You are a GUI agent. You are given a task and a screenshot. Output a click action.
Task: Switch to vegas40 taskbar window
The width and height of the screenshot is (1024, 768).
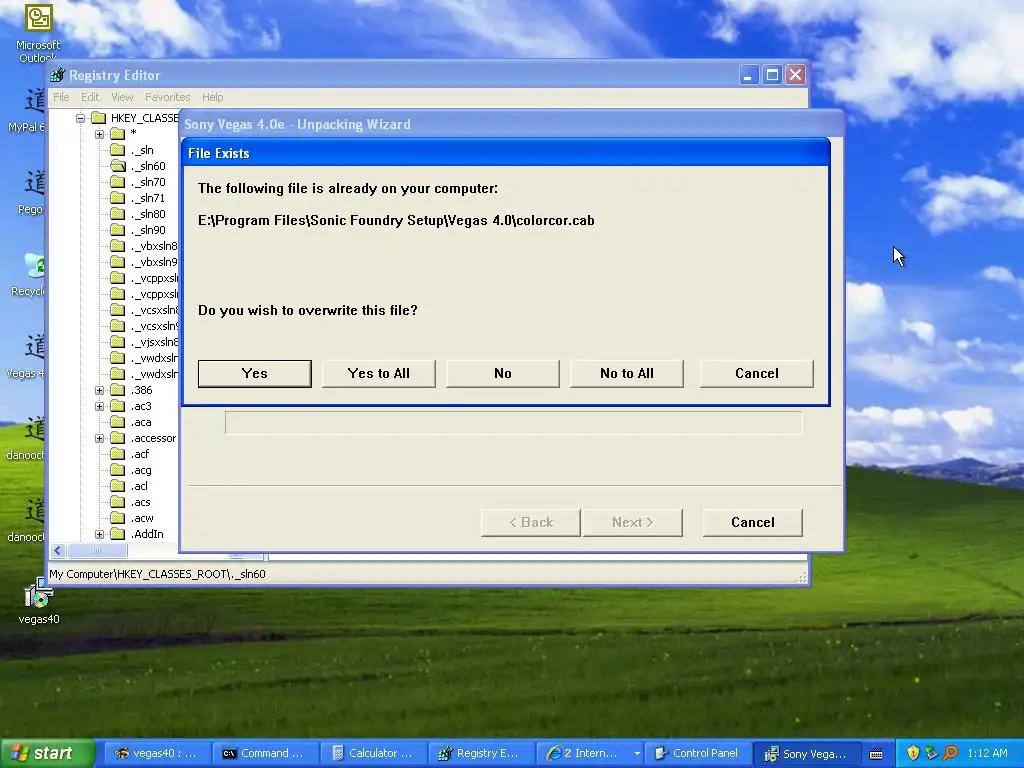tap(157, 754)
